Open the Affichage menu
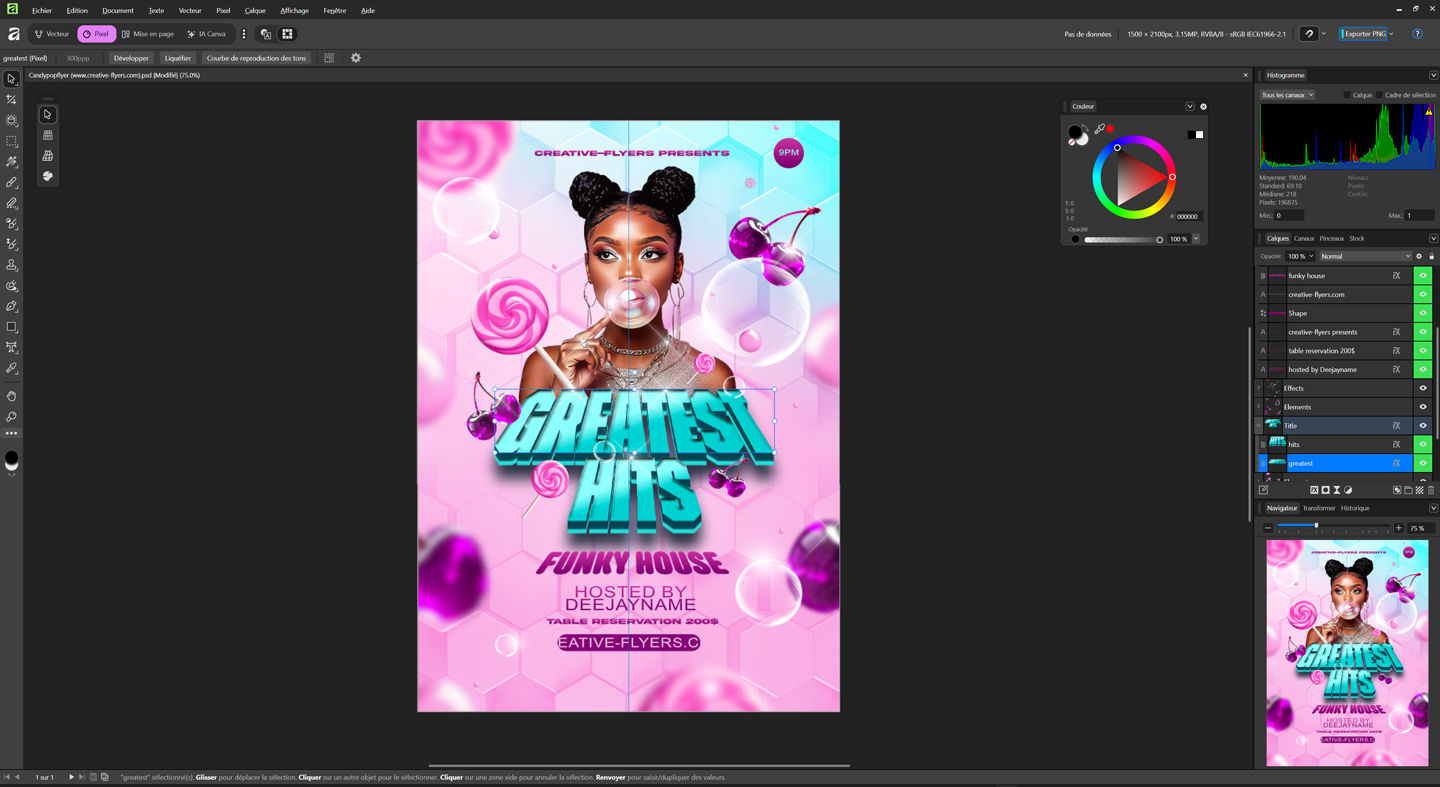This screenshot has height=787, width=1440. (295, 10)
